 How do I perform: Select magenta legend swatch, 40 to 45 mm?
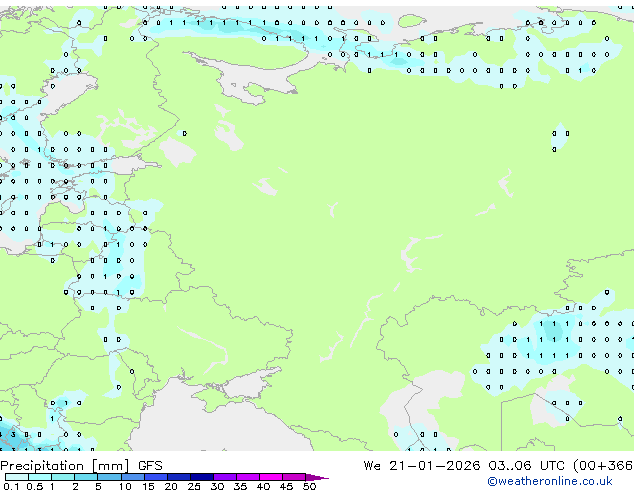point(271,477)
